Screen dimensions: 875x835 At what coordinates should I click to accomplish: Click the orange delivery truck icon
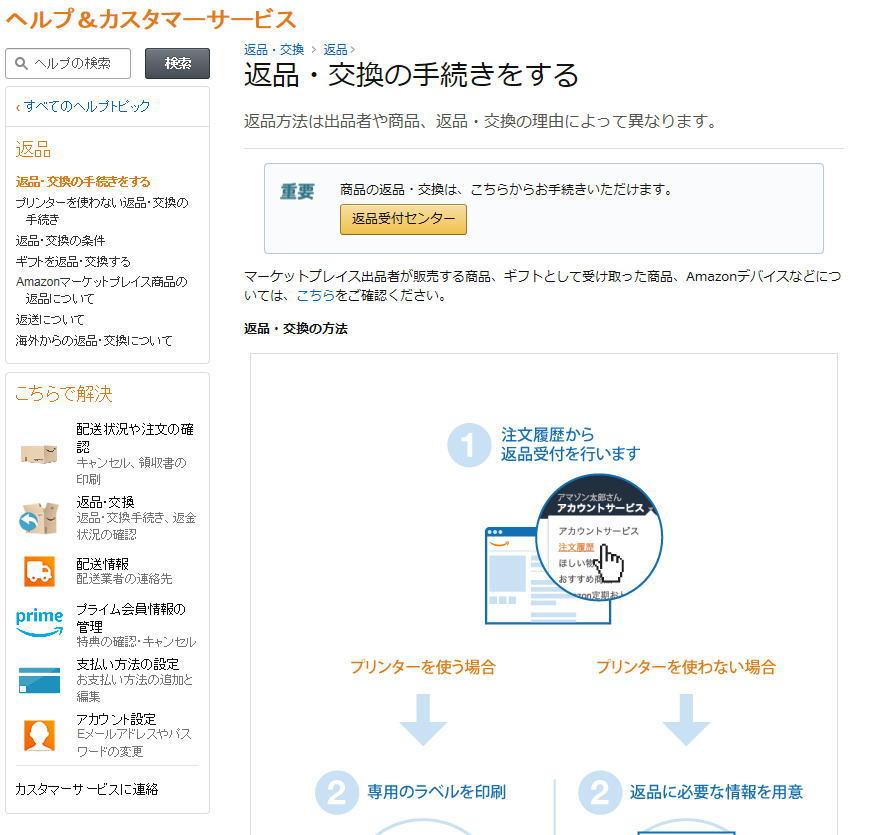click(39, 572)
